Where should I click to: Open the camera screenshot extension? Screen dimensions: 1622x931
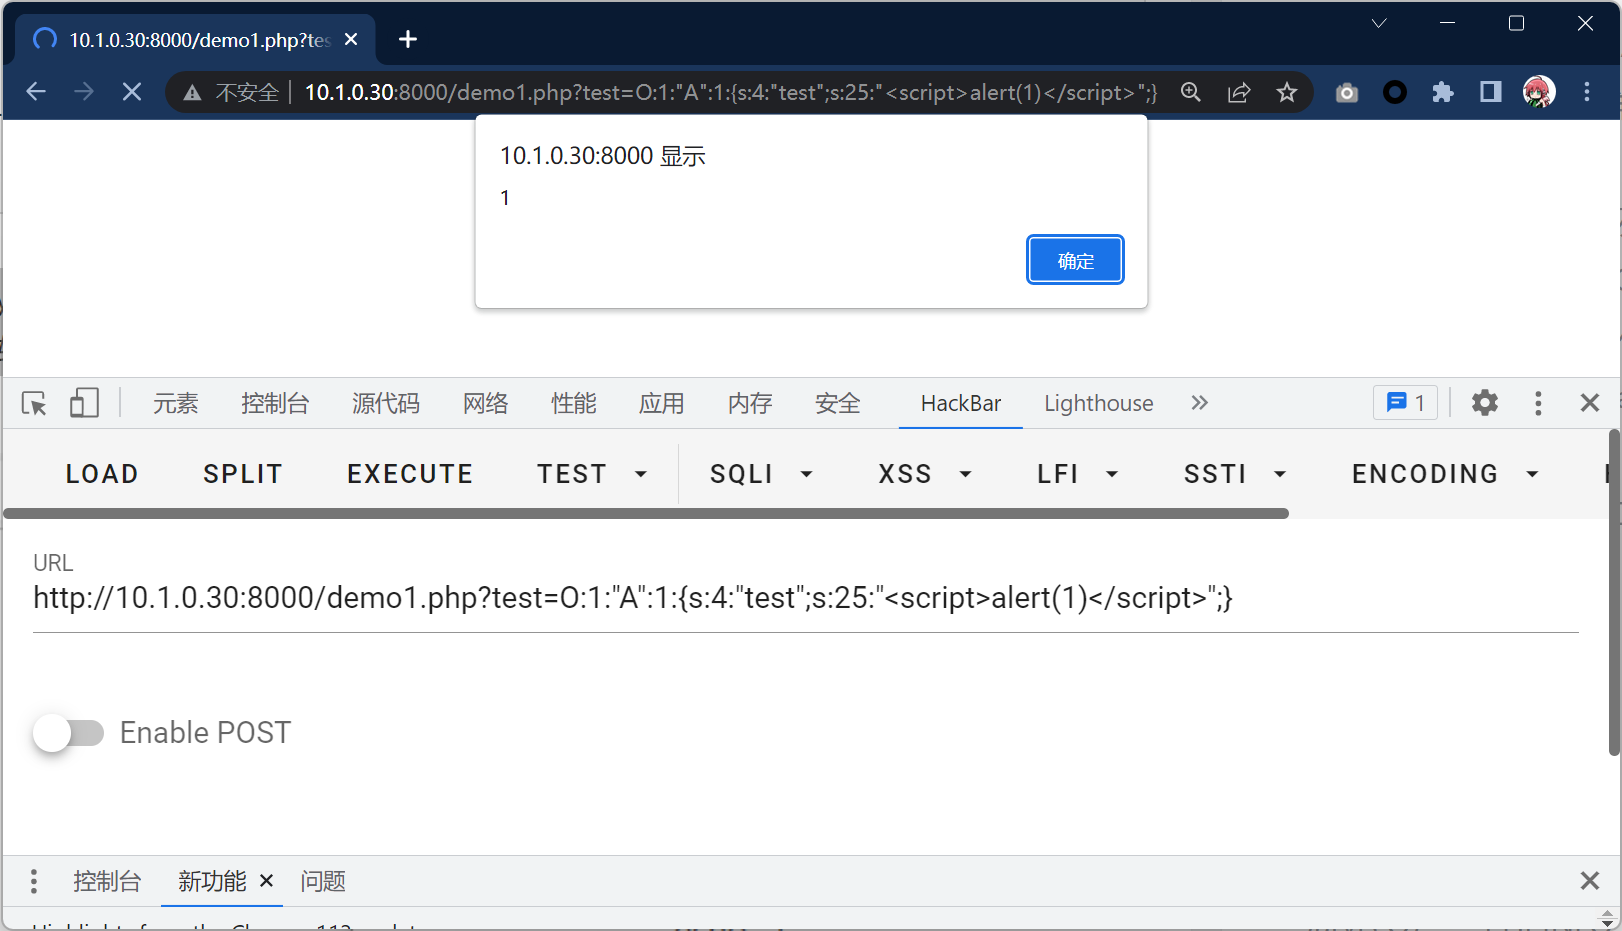(x=1346, y=93)
